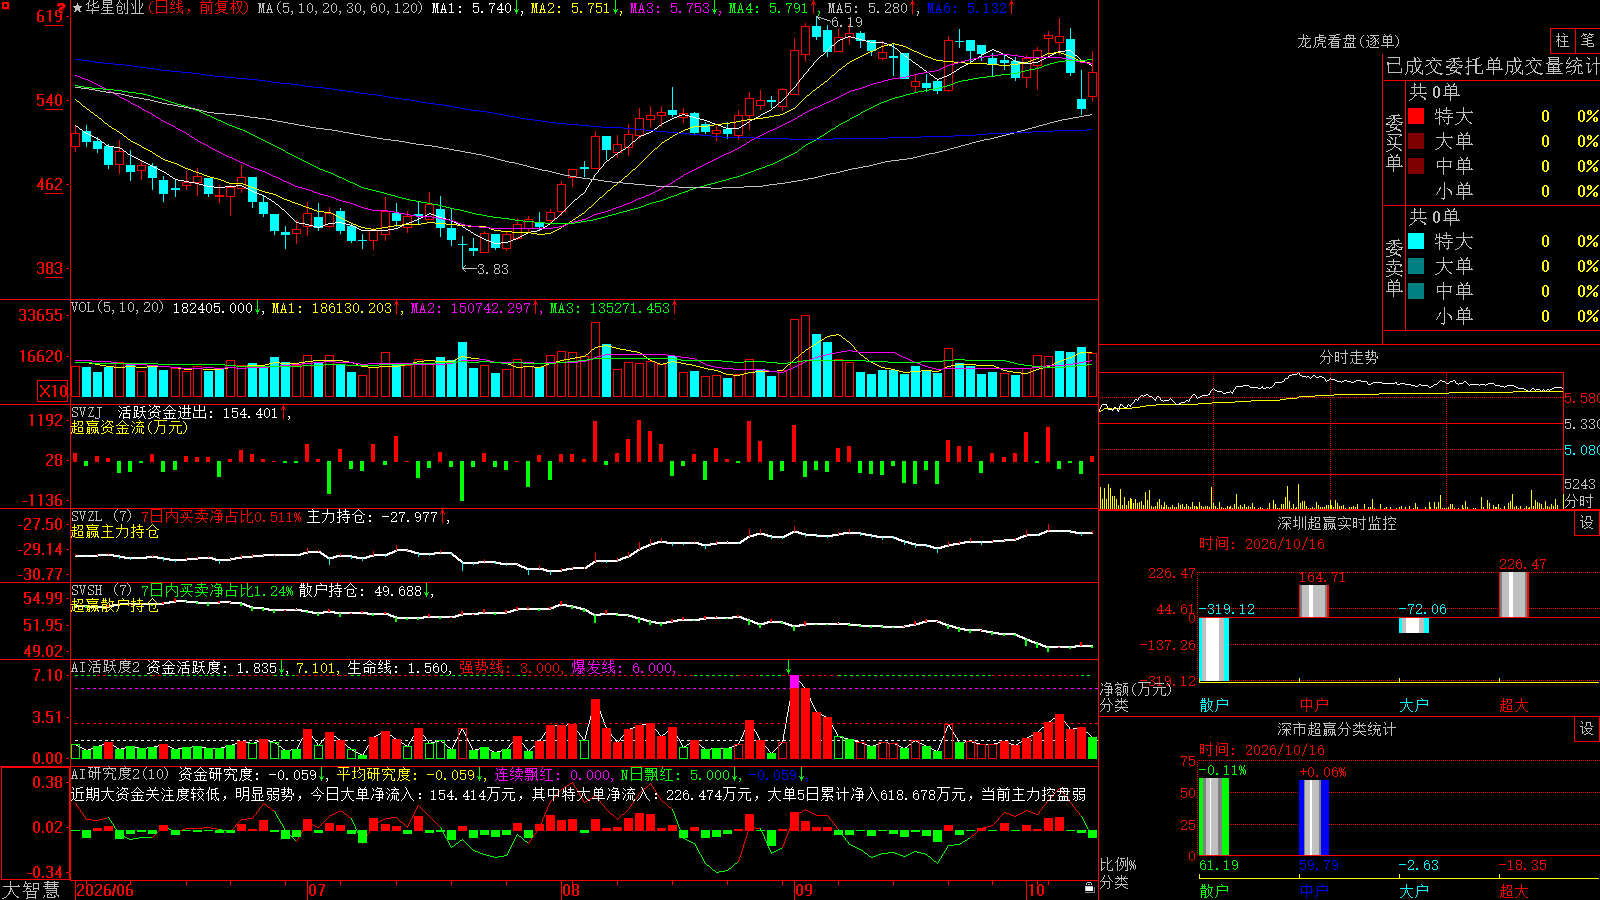Click the 09 month marker on the timeline
Viewport: 1600px width, 900px height.
point(804,890)
